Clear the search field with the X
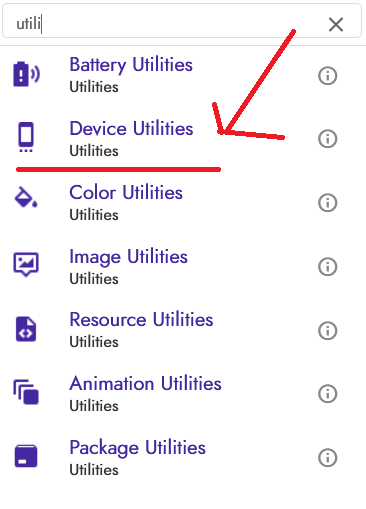Screen dimensions: 366x509 pyautogui.click(x=336, y=24)
